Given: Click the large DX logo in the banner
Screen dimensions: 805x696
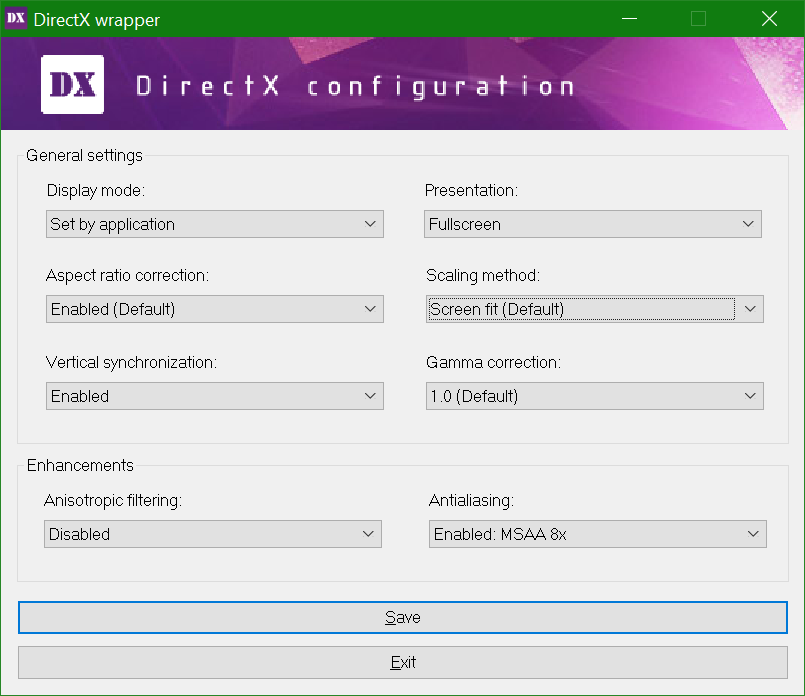Looking at the screenshot, I should pyautogui.click(x=72, y=84).
